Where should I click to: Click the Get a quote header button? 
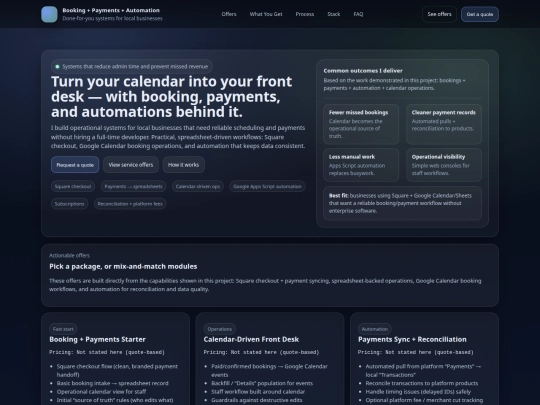[x=480, y=14]
